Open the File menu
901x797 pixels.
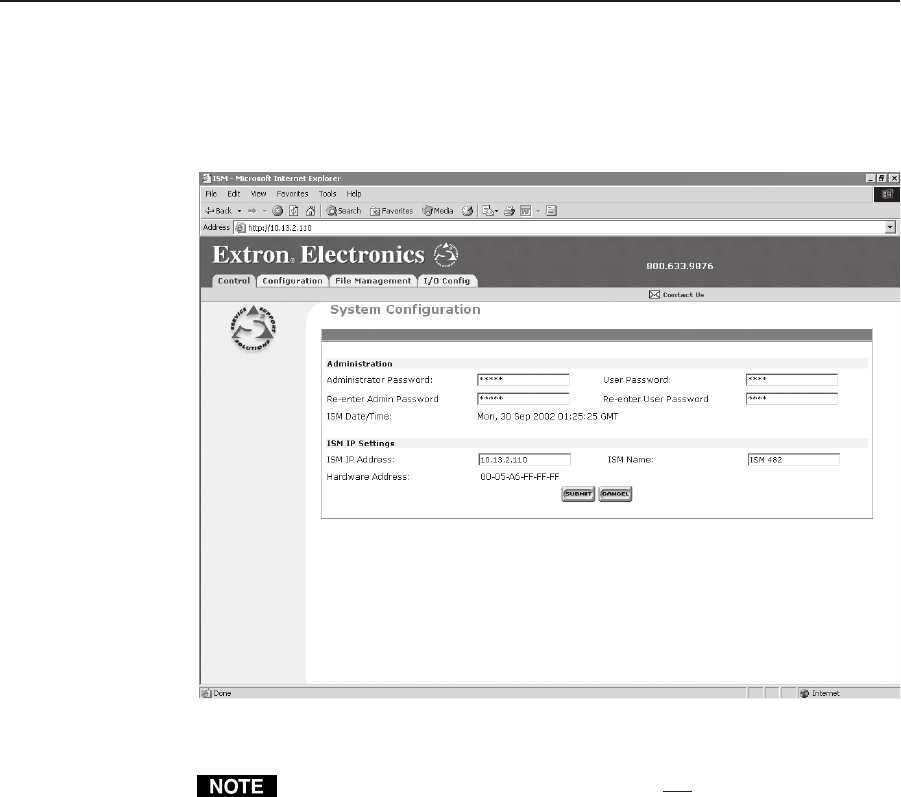pyautogui.click(x=211, y=194)
